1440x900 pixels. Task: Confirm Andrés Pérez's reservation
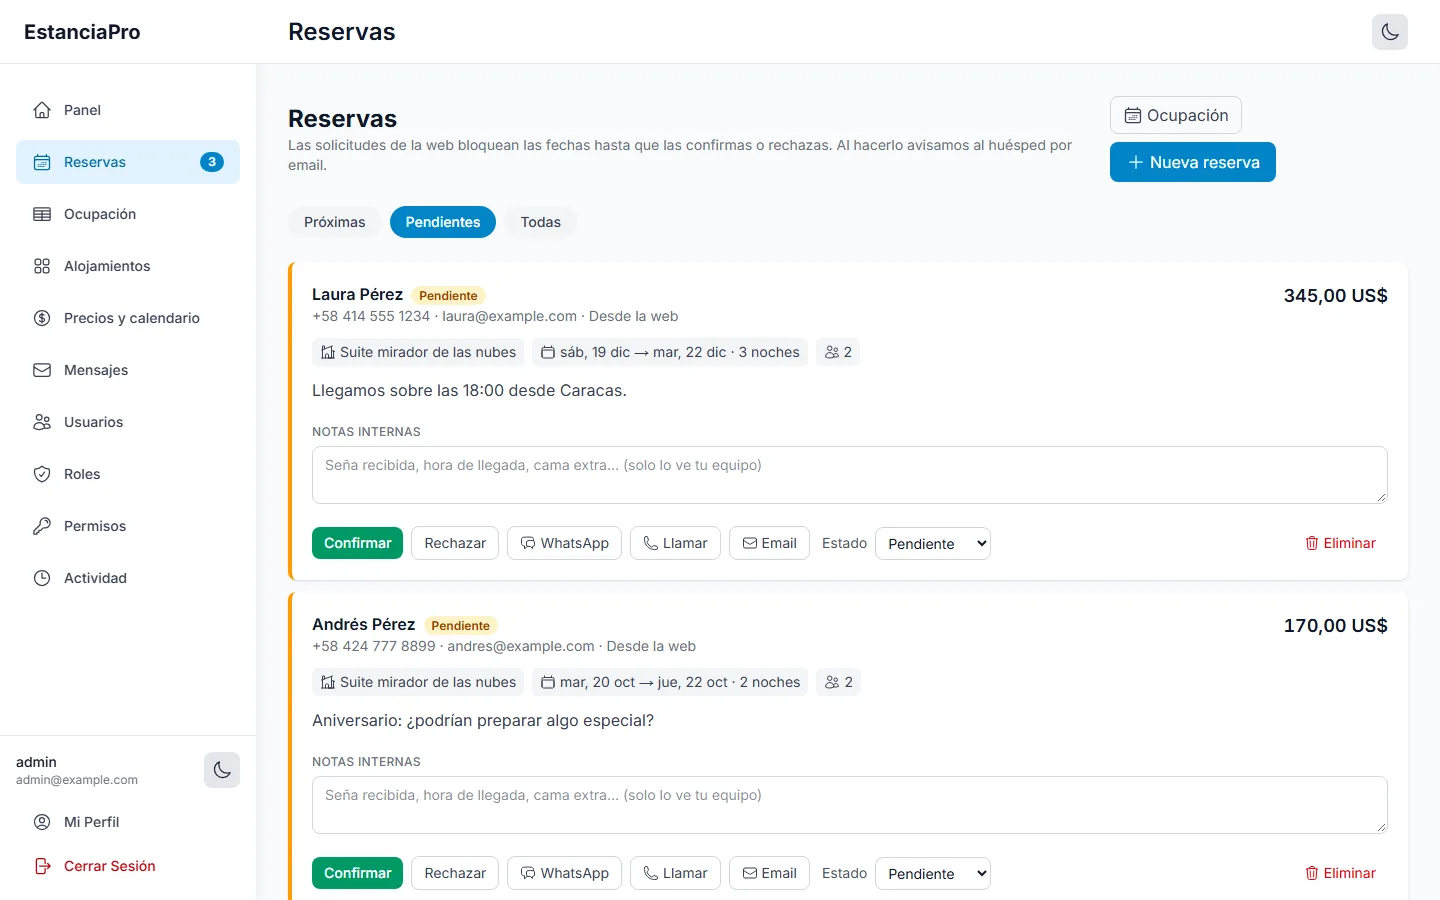click(x=358, y=873)
